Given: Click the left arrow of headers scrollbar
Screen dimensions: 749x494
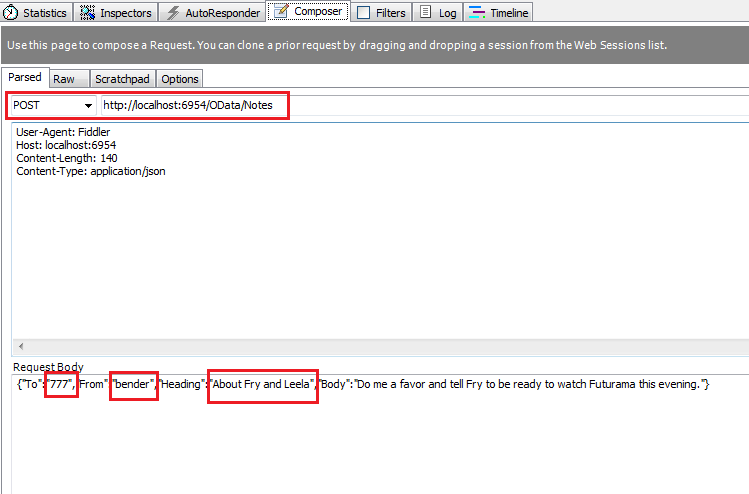Looking at the screenshot, I should 21,346.
